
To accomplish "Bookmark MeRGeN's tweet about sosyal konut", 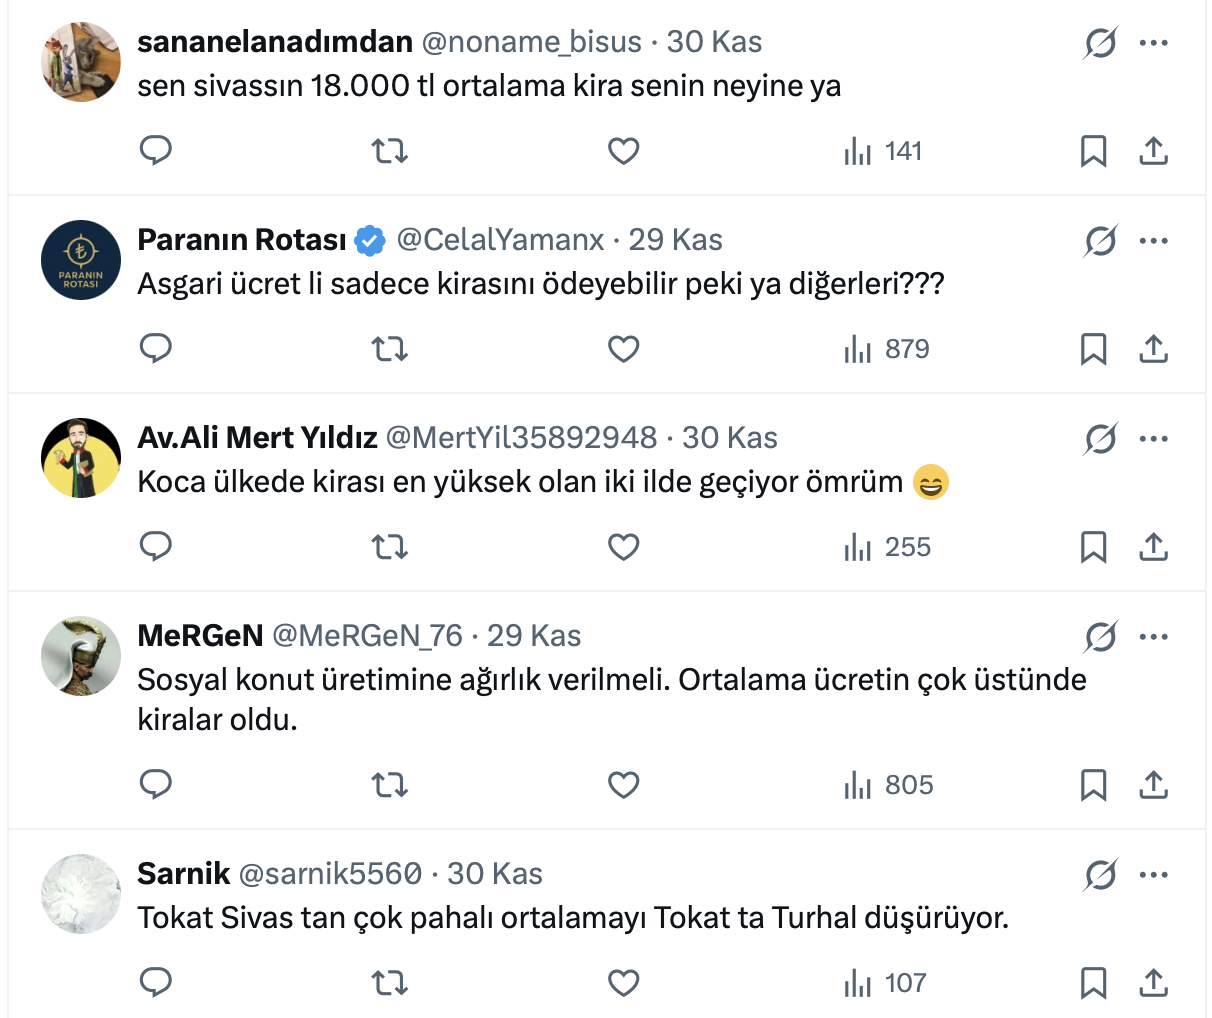I will coord(1093,785).
